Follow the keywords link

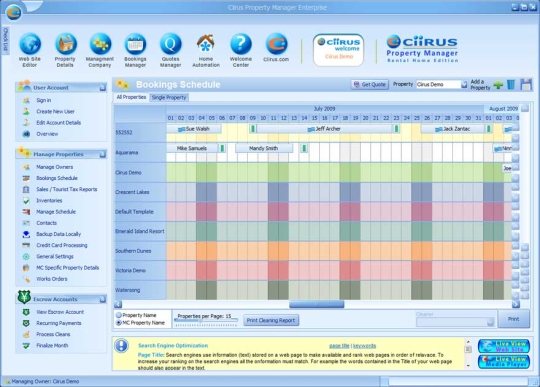364,346
